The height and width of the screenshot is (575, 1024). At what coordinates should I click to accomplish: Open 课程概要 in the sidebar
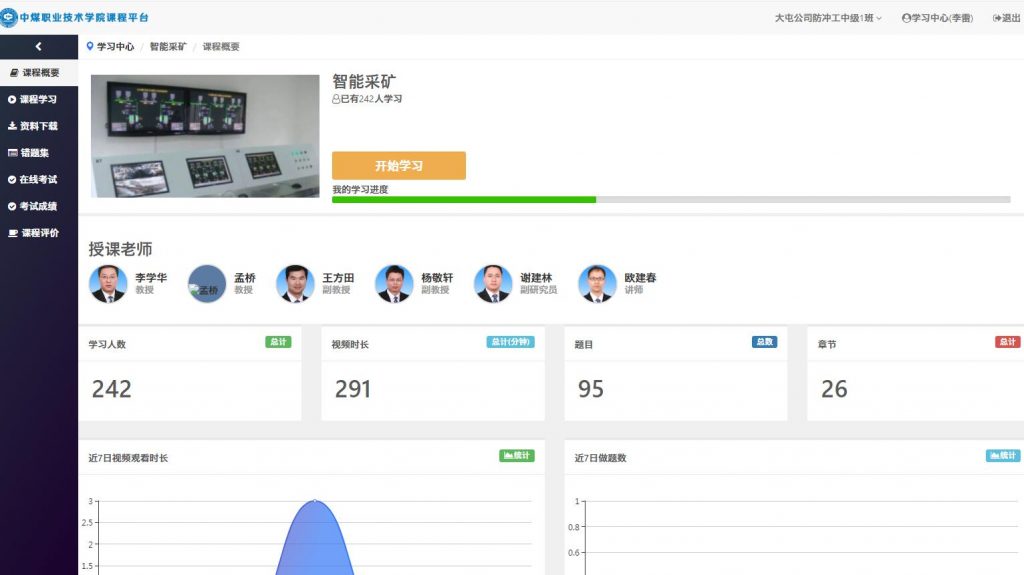pos(39,73)
